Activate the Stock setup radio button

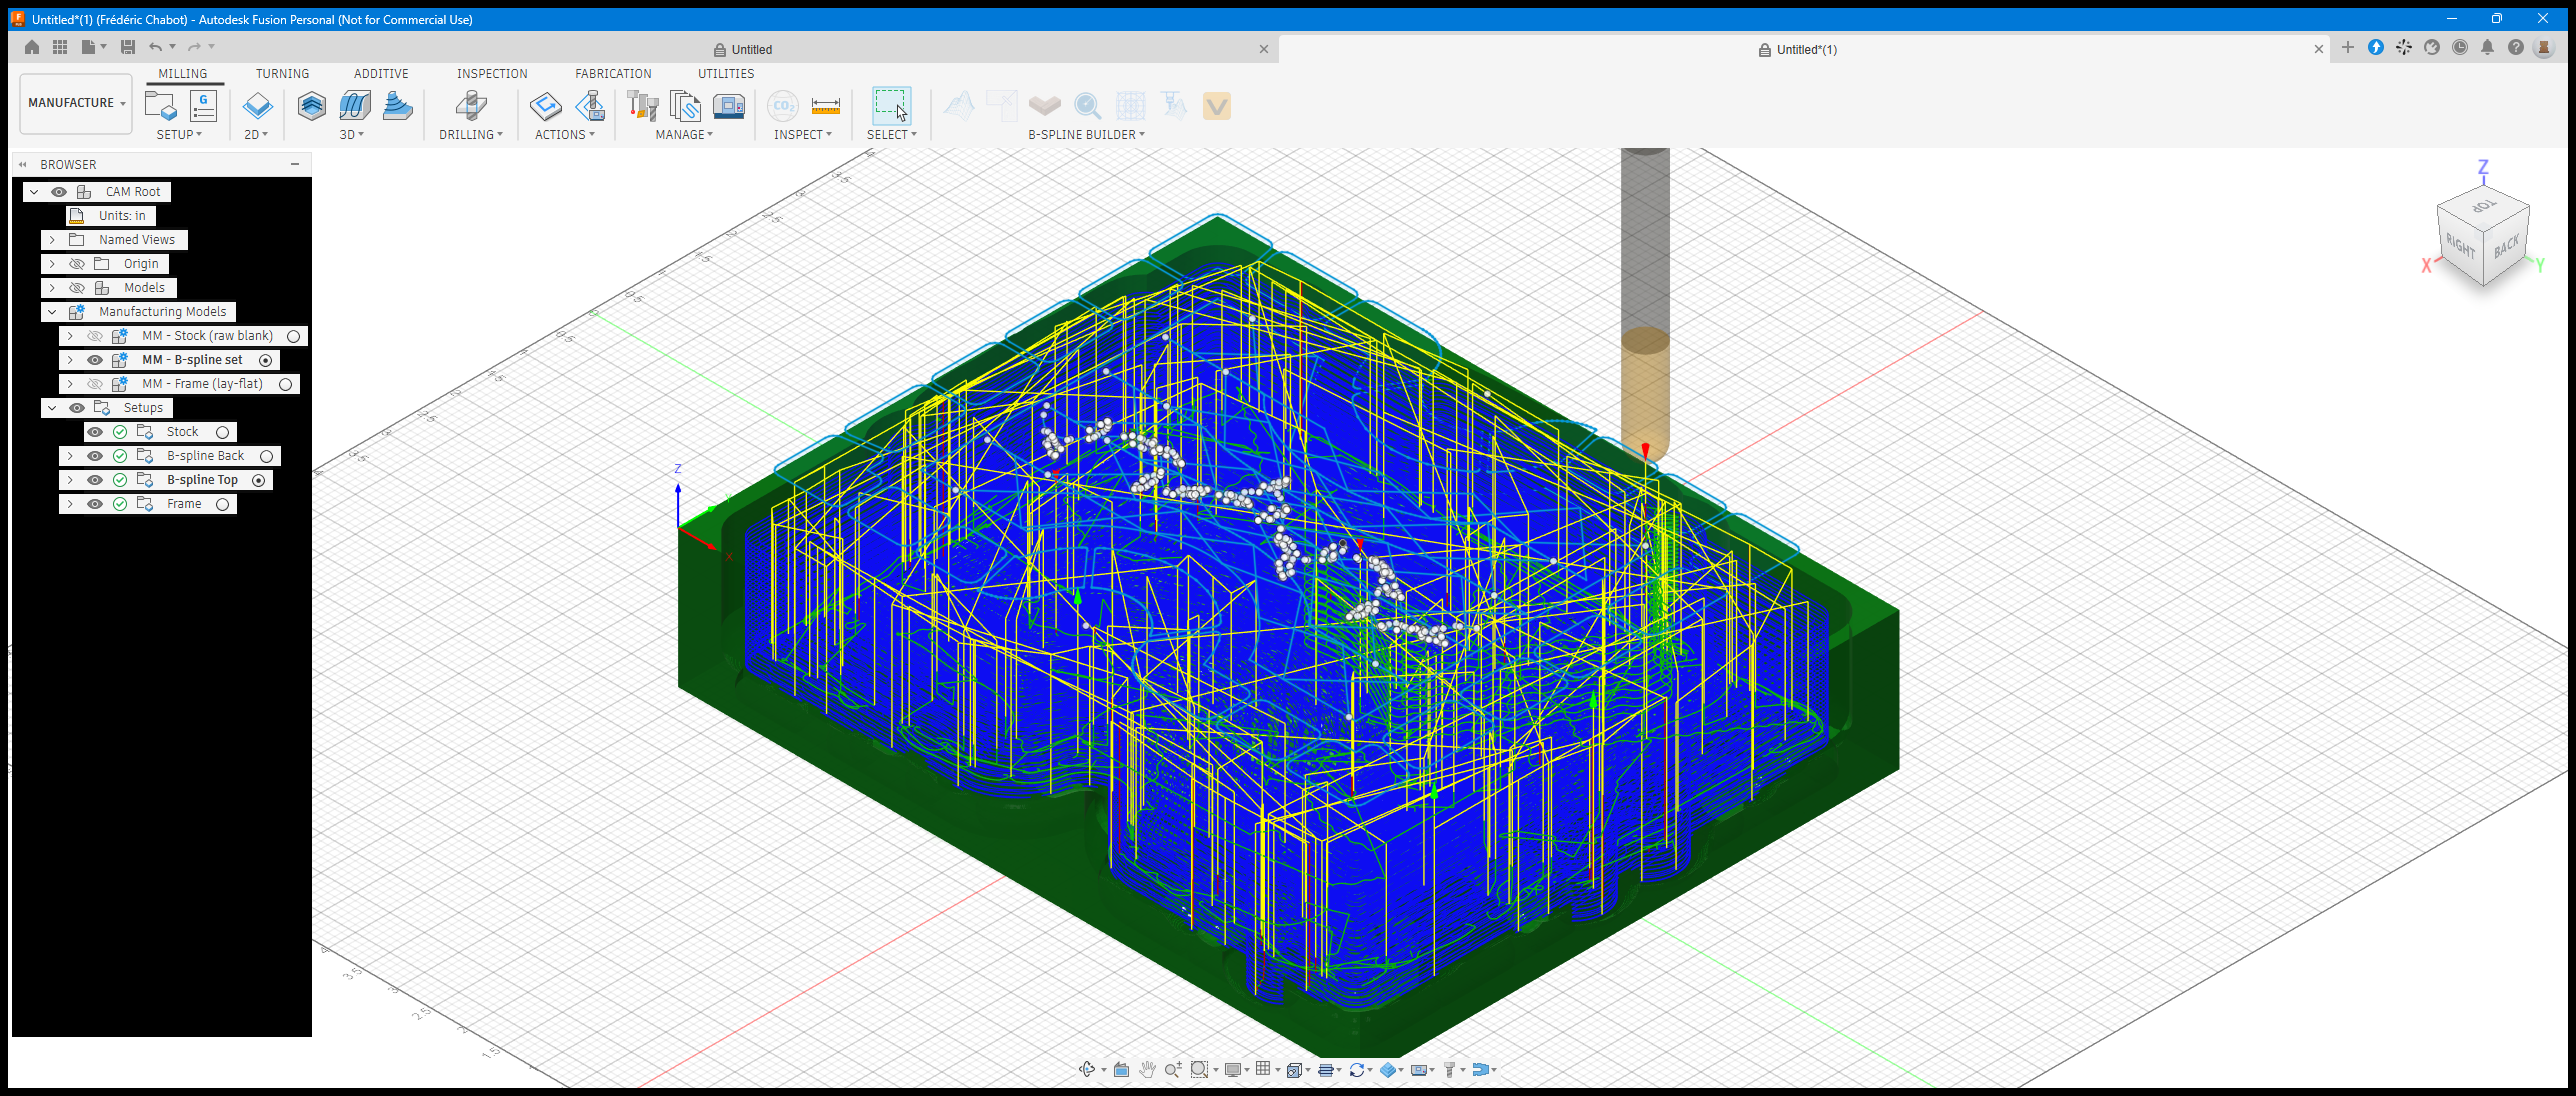pos(223,432)
